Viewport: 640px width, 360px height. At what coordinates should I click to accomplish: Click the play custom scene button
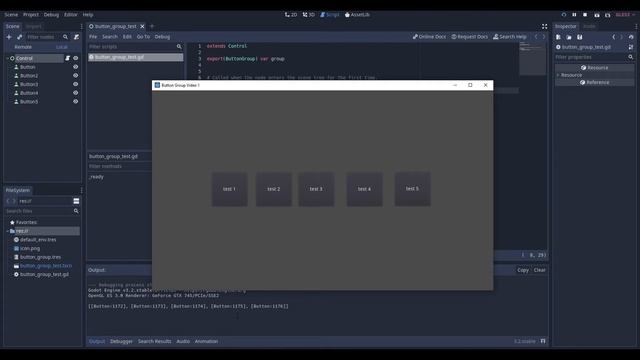607,15
